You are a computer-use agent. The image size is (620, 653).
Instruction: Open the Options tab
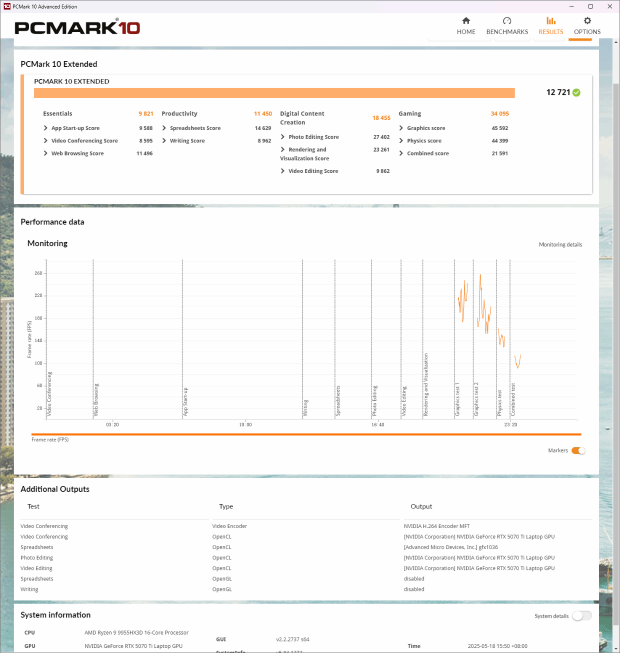[x=587, y=26]
